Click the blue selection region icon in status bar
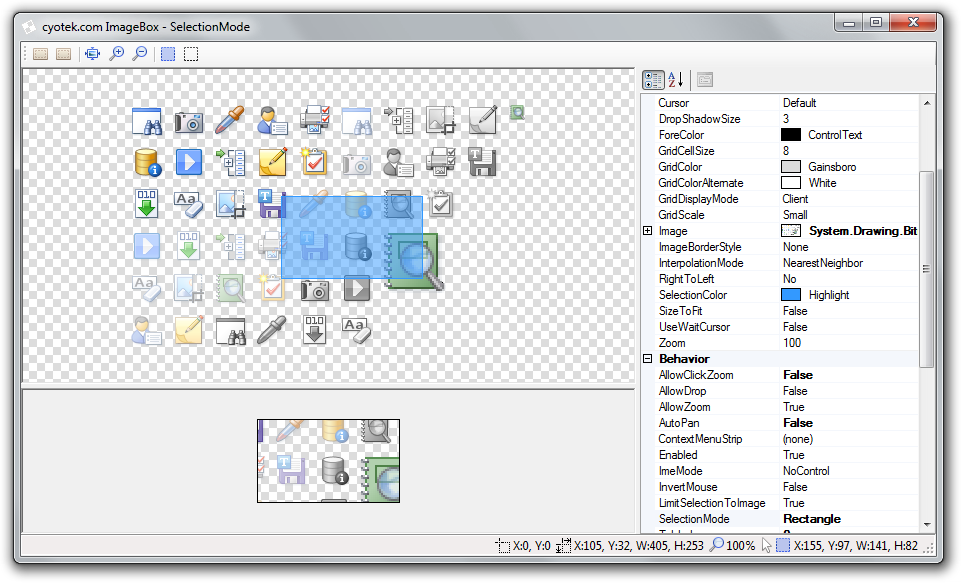 pyautogui.click(x=783, y=546)
